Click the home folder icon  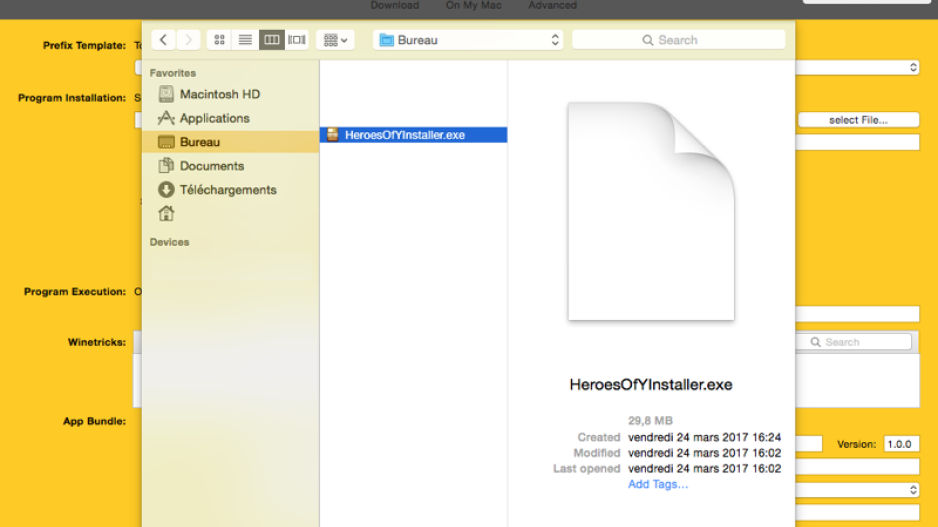[x=166, y=213]
